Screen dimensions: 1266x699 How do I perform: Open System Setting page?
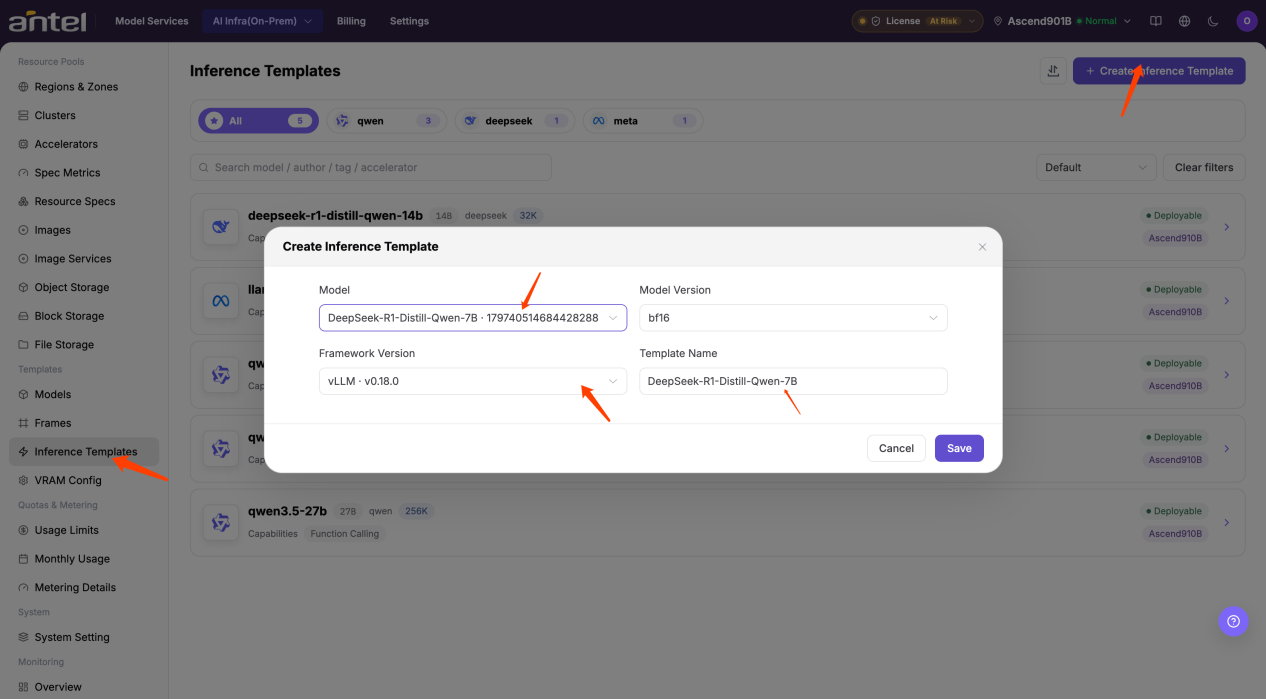pyautogui.click(x=84, y=637)
